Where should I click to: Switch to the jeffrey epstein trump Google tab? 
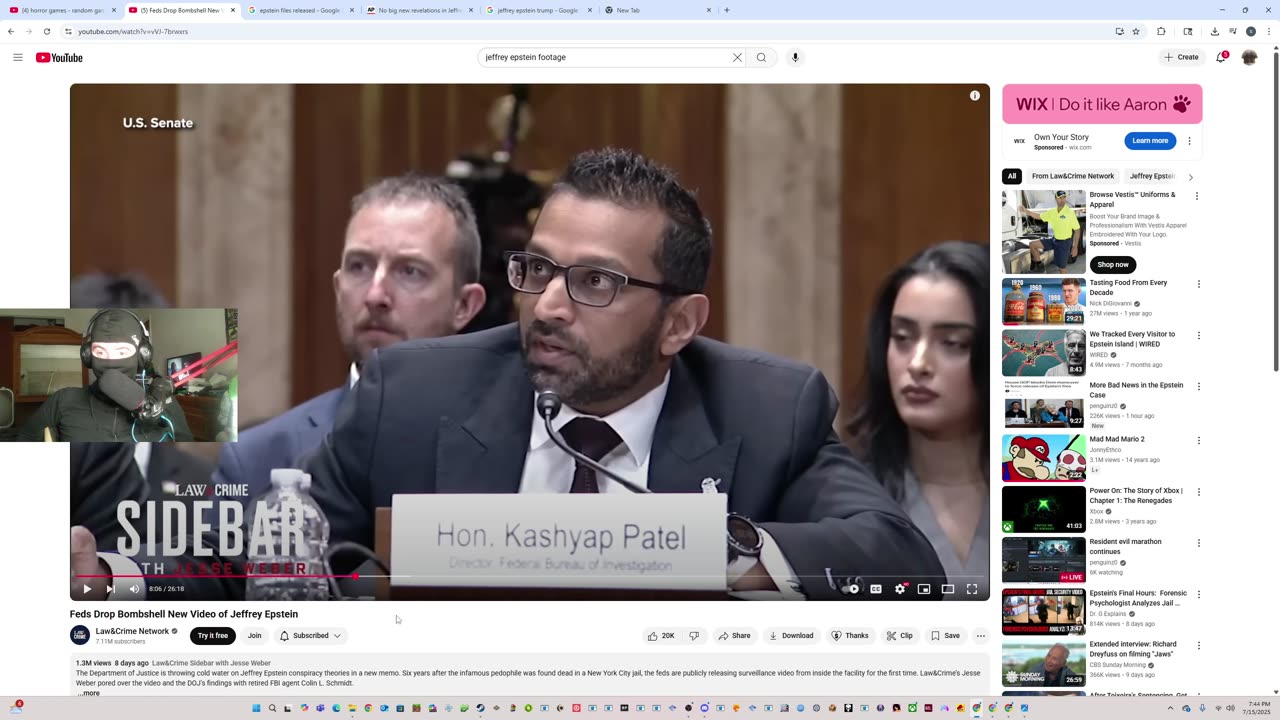[538, 10]
